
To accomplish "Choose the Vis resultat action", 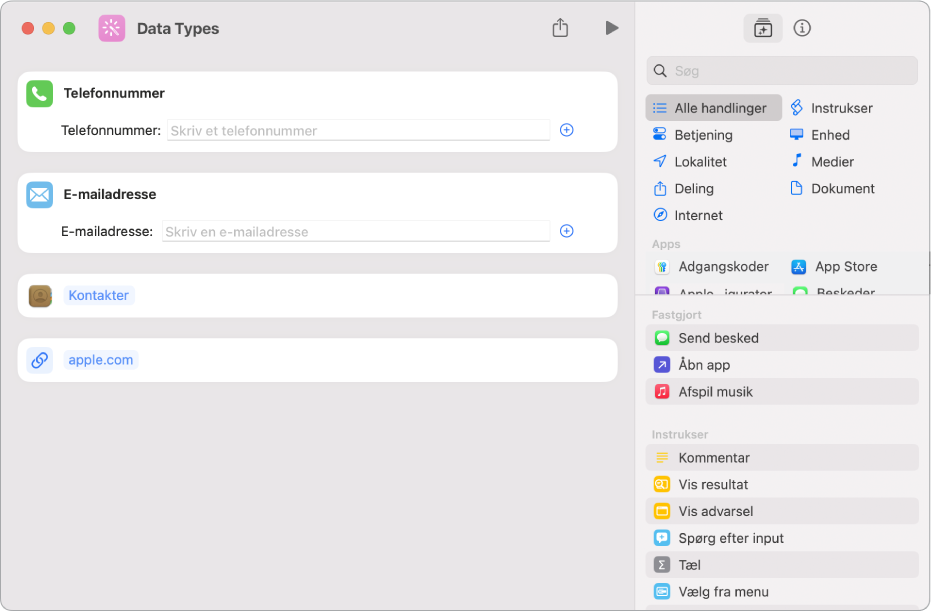I will click(x=782, y=484).
